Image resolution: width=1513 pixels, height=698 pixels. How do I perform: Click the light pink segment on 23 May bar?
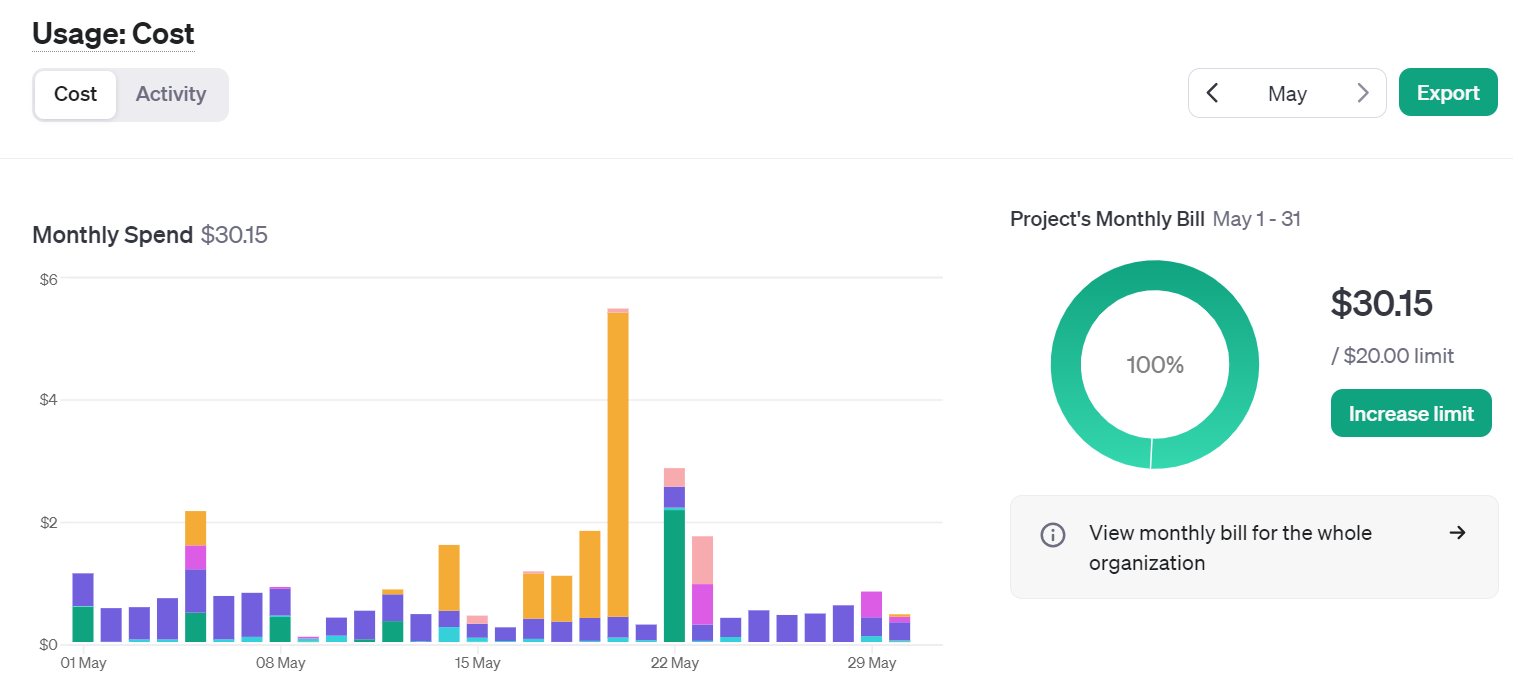(702, 560)
